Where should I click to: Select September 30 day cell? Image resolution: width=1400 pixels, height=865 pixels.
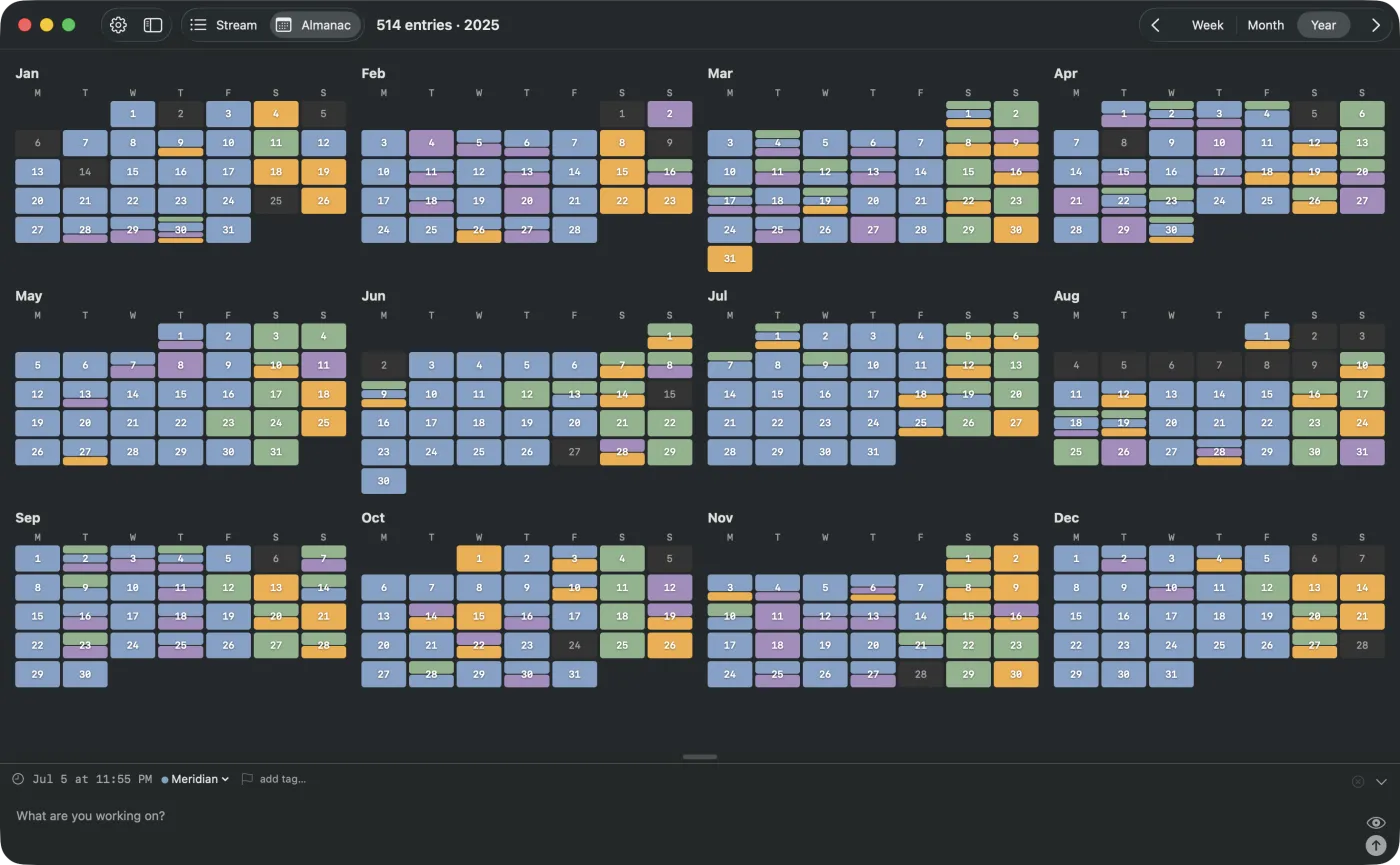[85, 674]
